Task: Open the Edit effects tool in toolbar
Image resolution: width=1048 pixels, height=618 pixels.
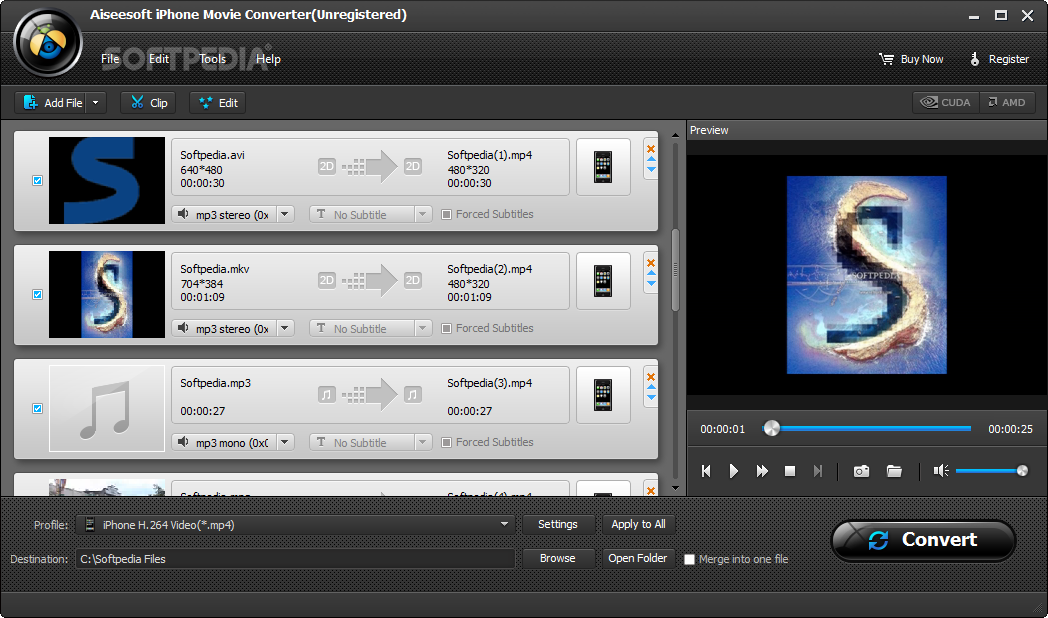Action: [x=218, y=102]
